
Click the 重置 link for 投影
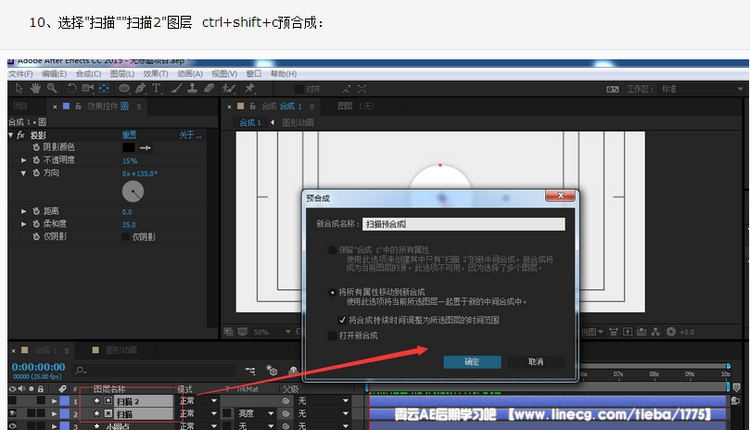[129, 135]
